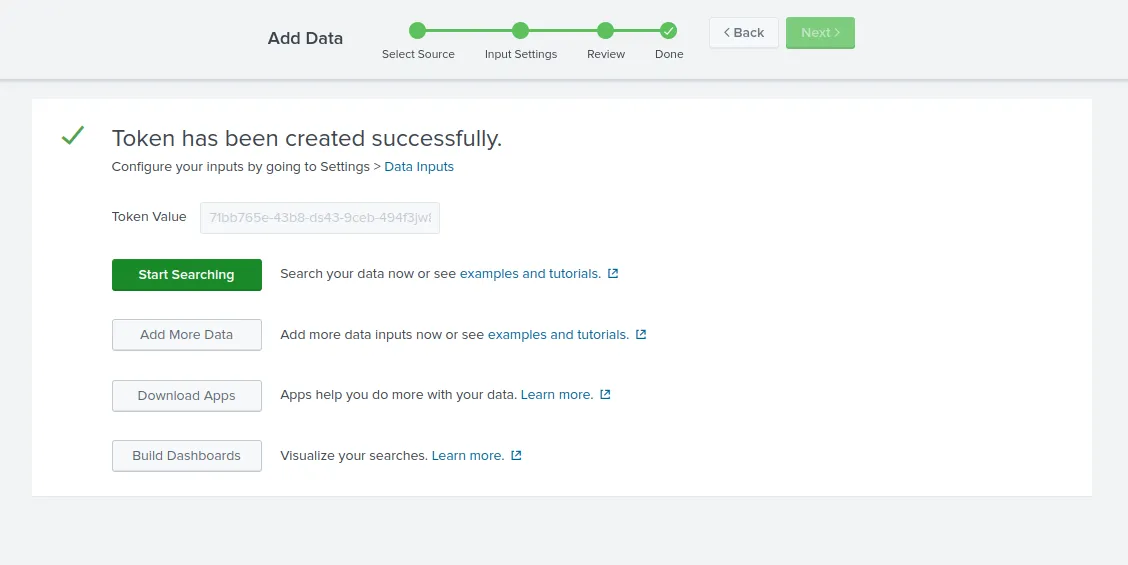This screenshot has width=1128, height=565.
Task: Click external link icon on Start Searching row
Action: coord(613,274)
